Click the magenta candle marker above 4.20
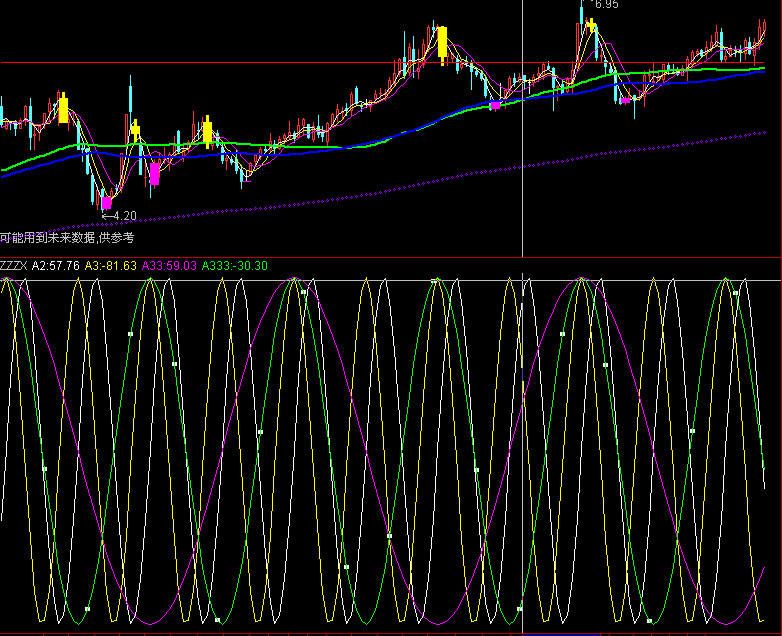782x636 pixels. (x=106, y=203)
